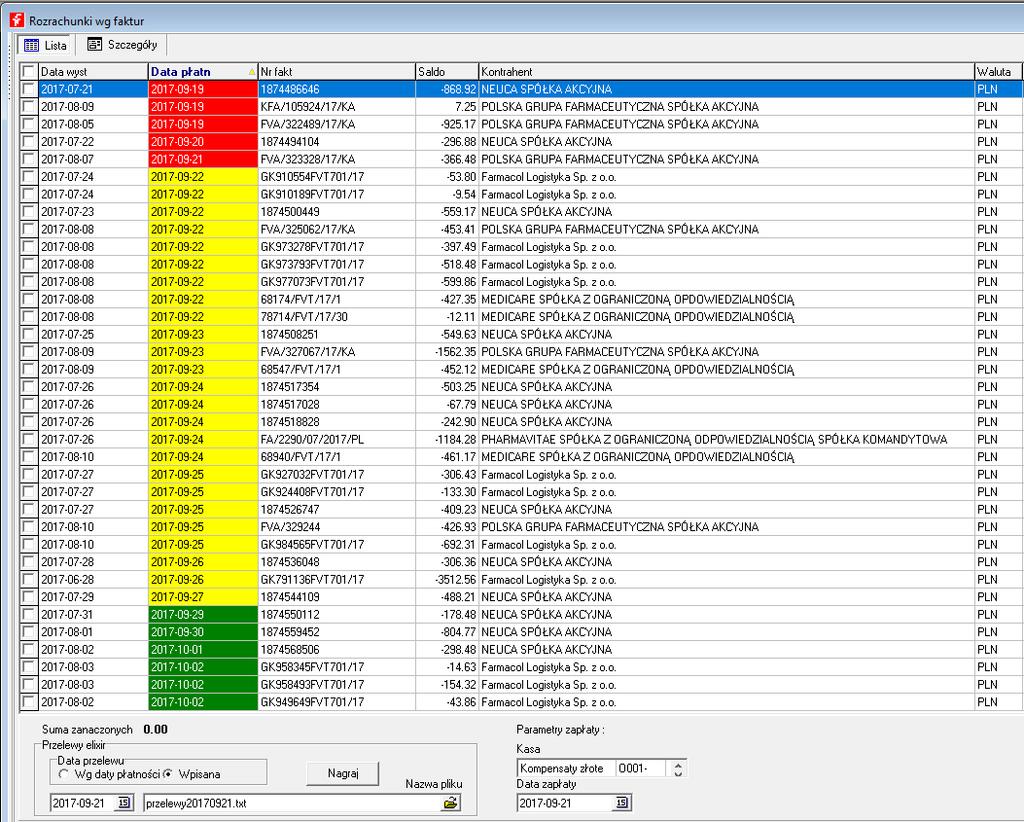Focus the Data przelewu date field
This screenshot has width=1024, height=822.
(84, 803)
